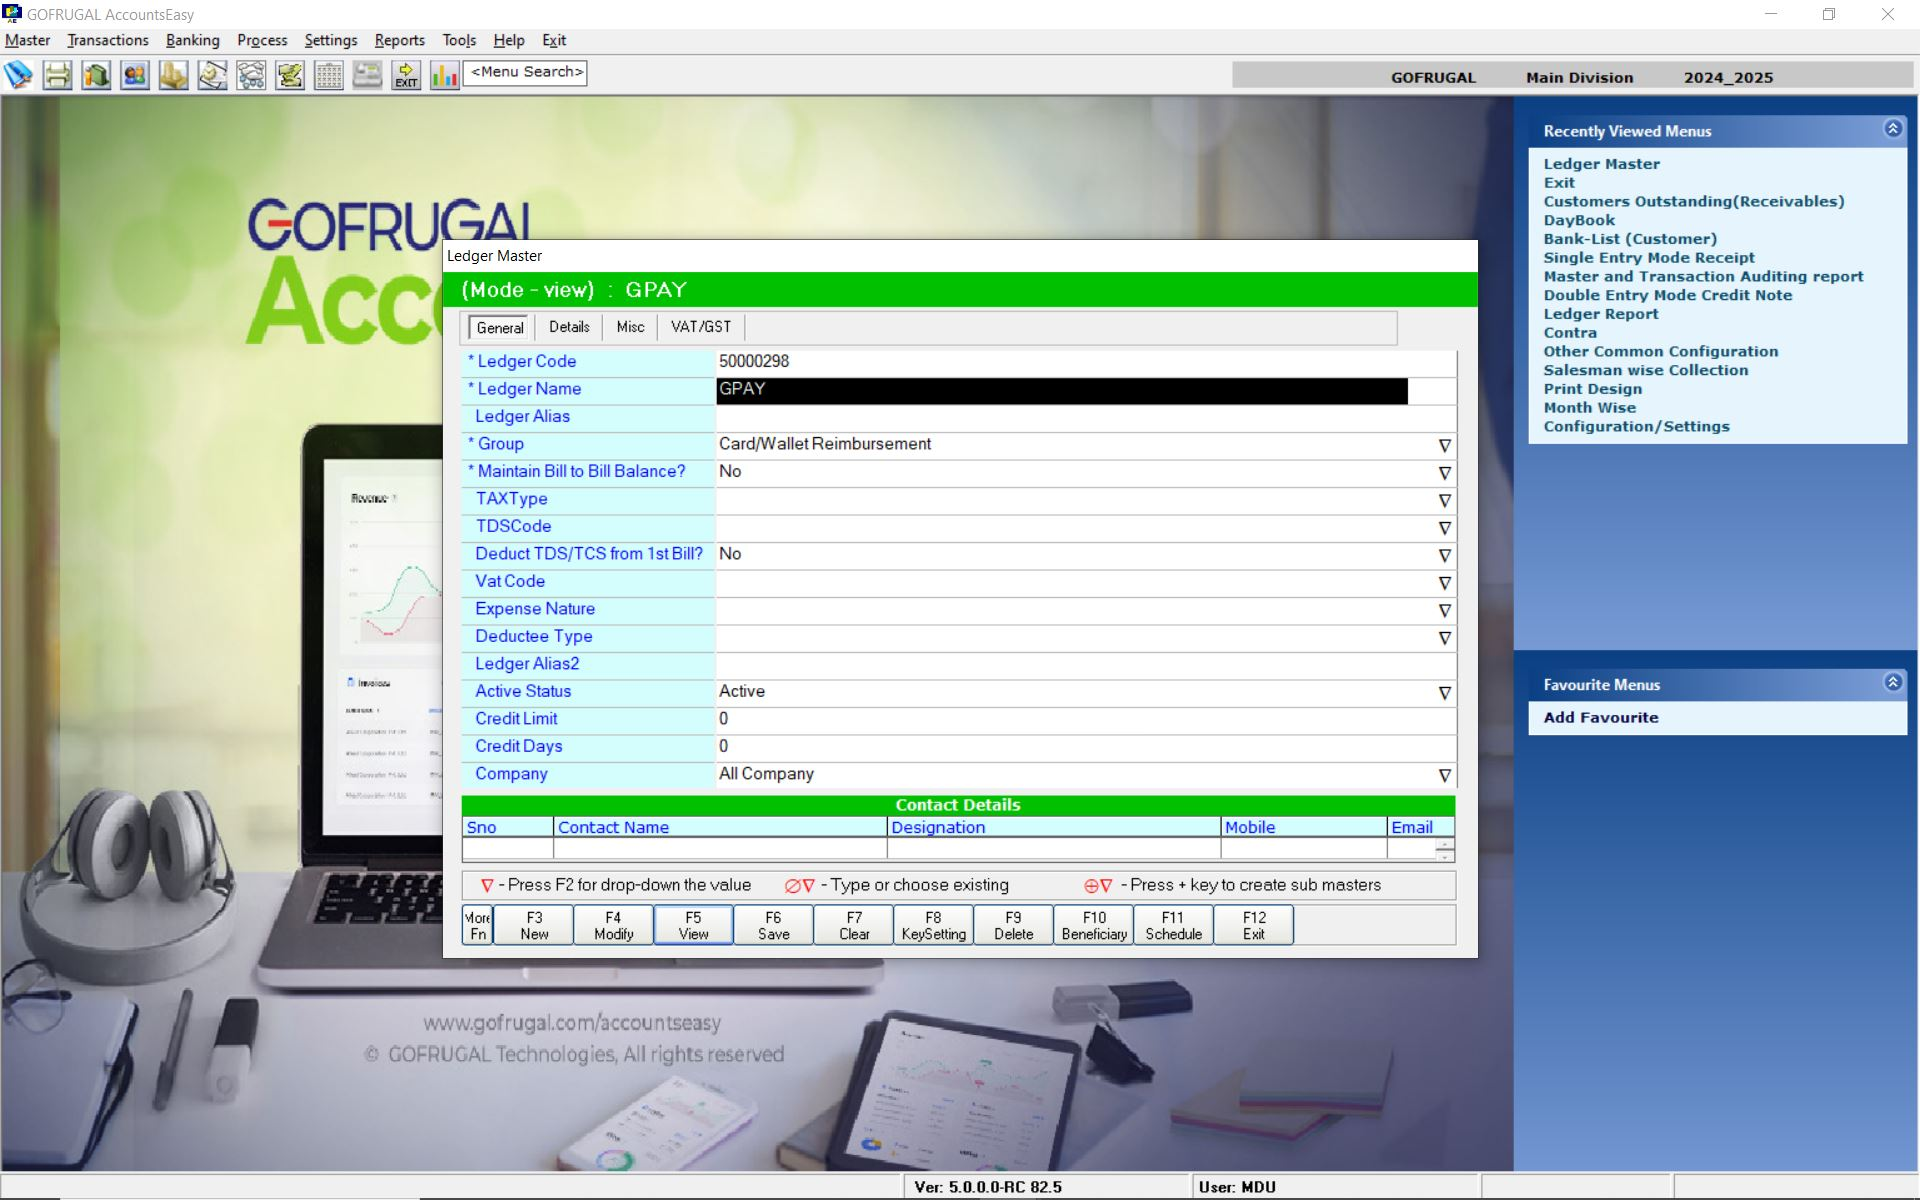Click the cloud gears toolbar icon
The height and width of the screenshot is (1200, 1920).
coord(251,75)
